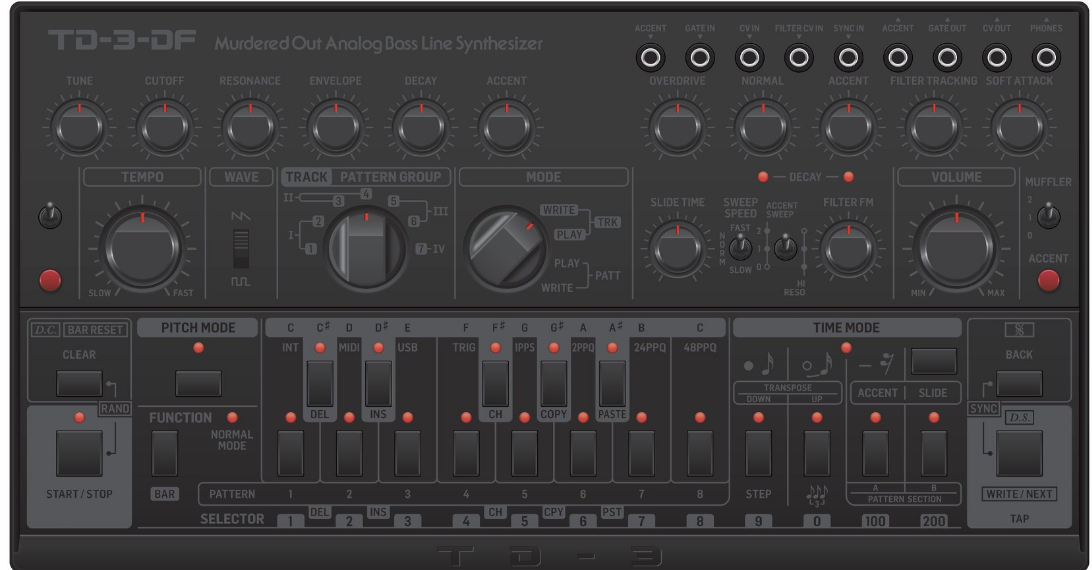Image resolution: width=1092 pixels, height=570 pixels.
Task: Click the Clear button
Action: [79, 383]
